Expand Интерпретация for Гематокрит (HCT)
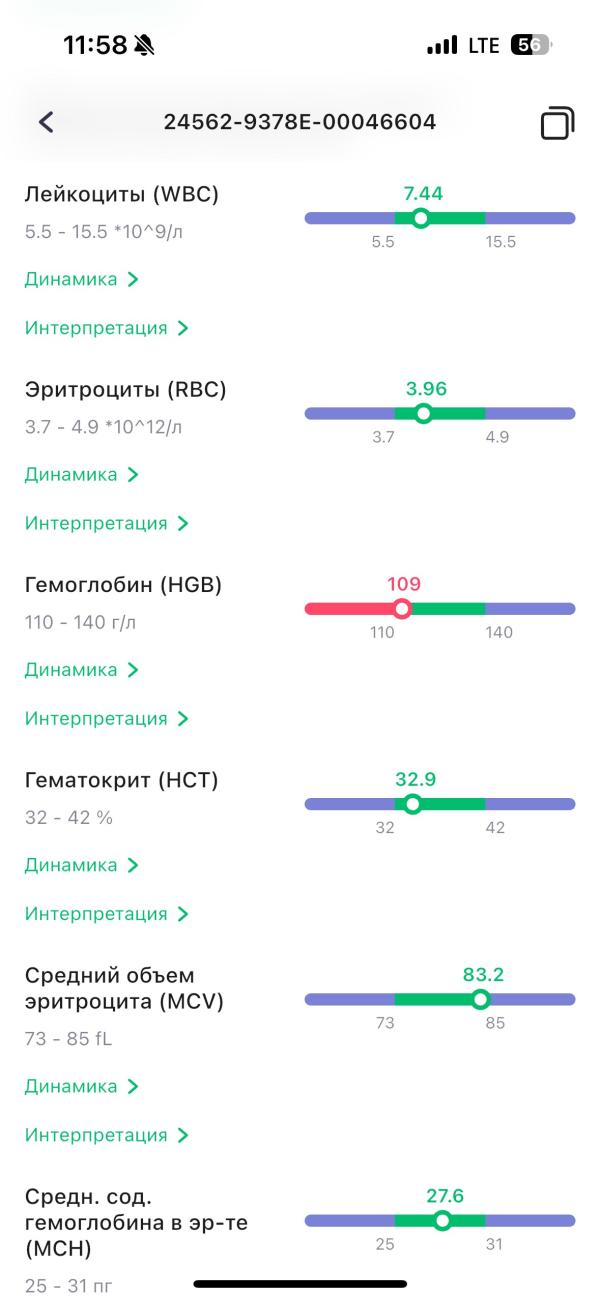600x1300 pixels. 106,914
